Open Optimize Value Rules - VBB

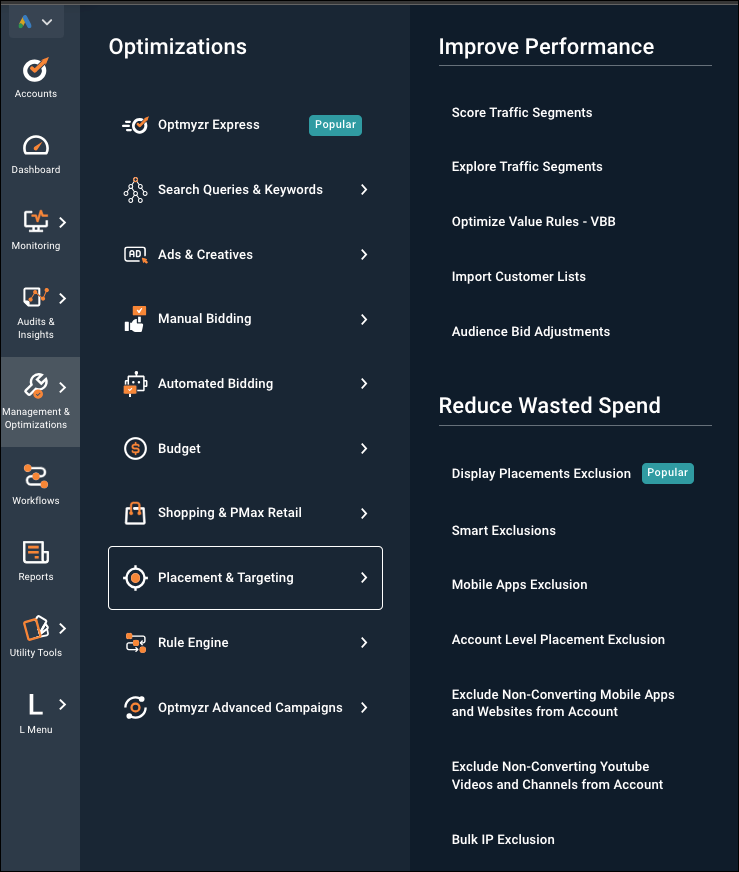coord(533,222)
